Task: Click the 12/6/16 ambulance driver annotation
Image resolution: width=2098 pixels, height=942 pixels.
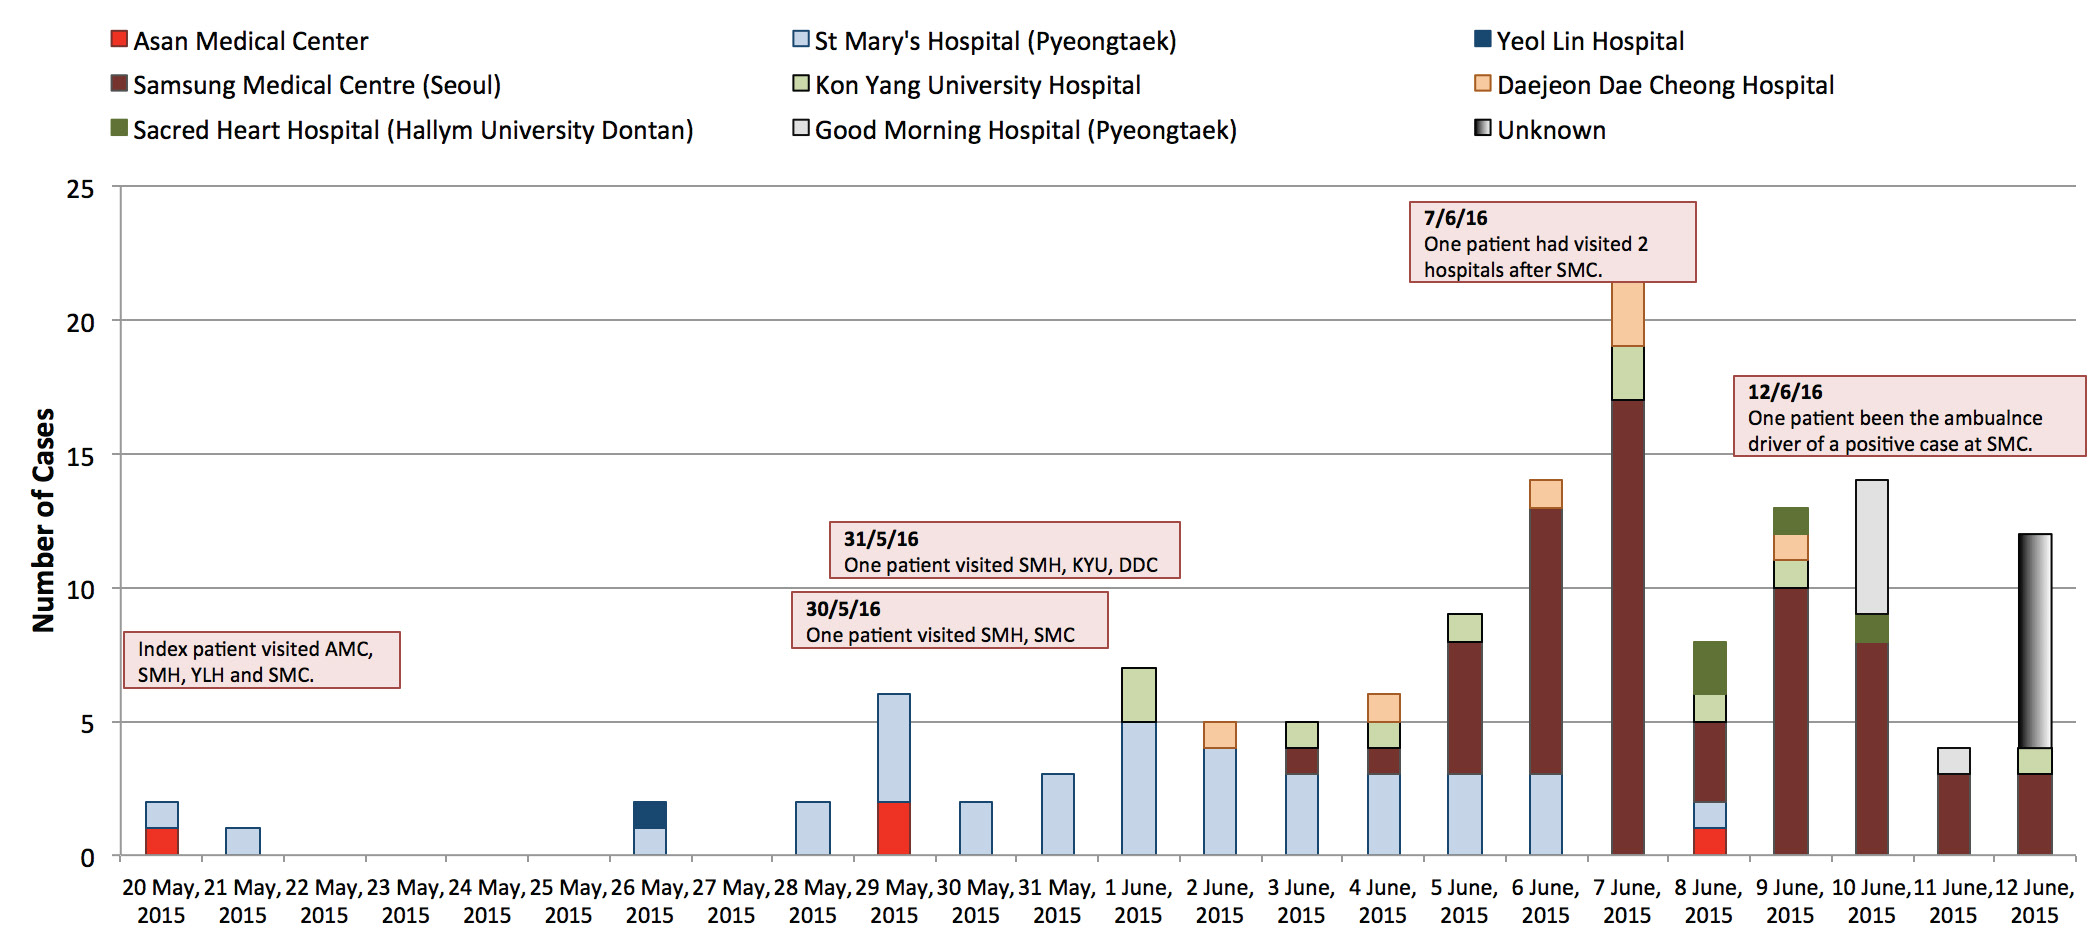Action: [x=1909, y=417]
